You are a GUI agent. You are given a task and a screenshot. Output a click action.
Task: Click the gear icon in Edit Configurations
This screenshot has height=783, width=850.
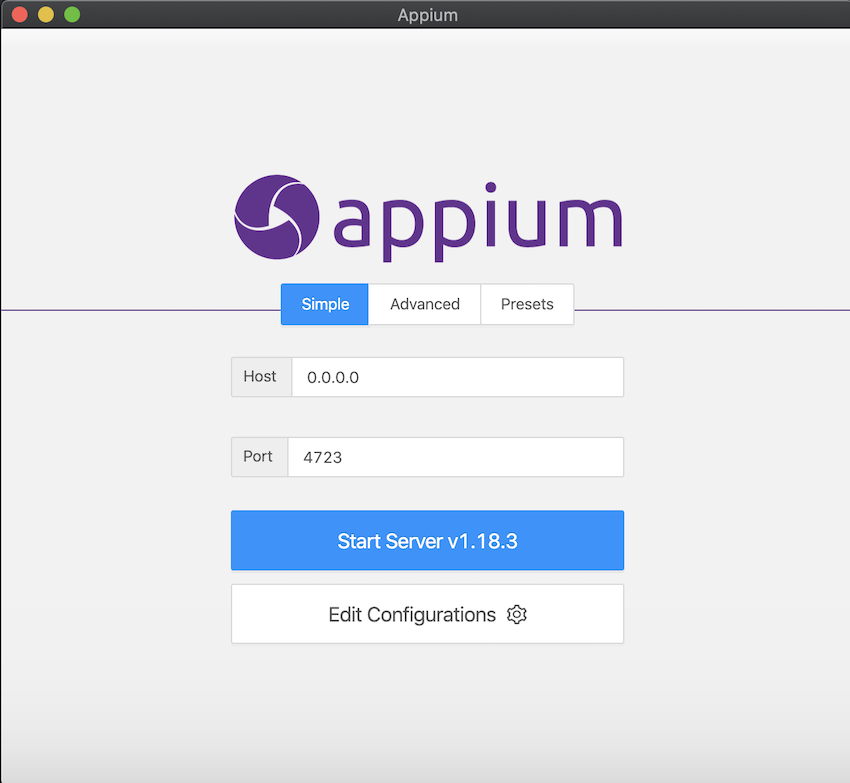click(x=517, y=614)
